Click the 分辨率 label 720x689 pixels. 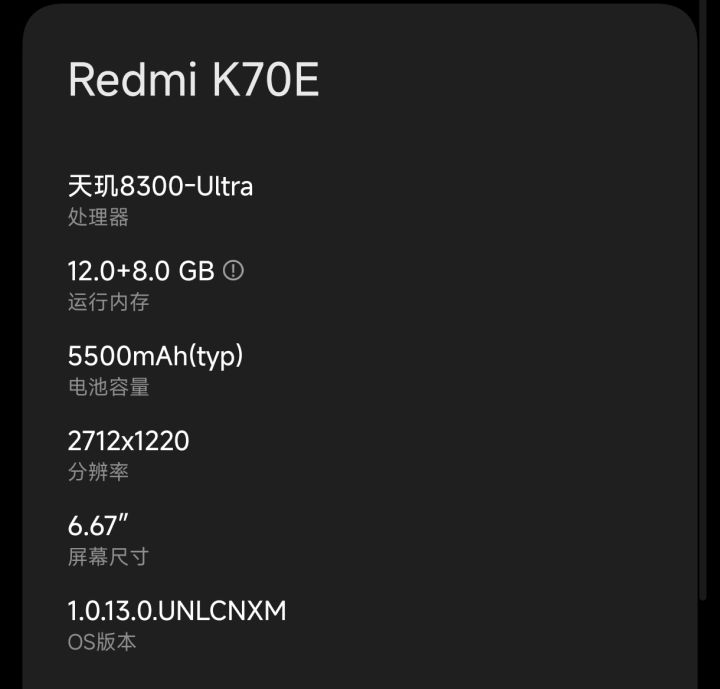pos(98,472)
